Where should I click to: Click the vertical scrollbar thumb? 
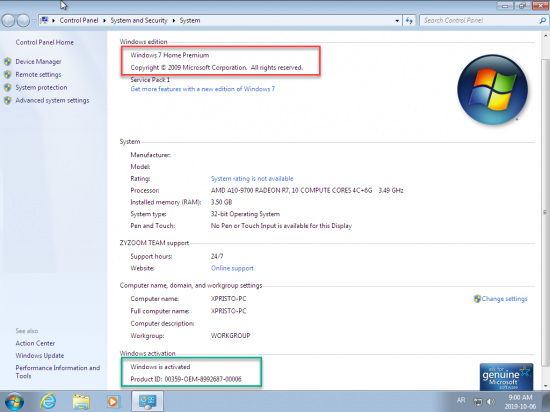[545, 212]
